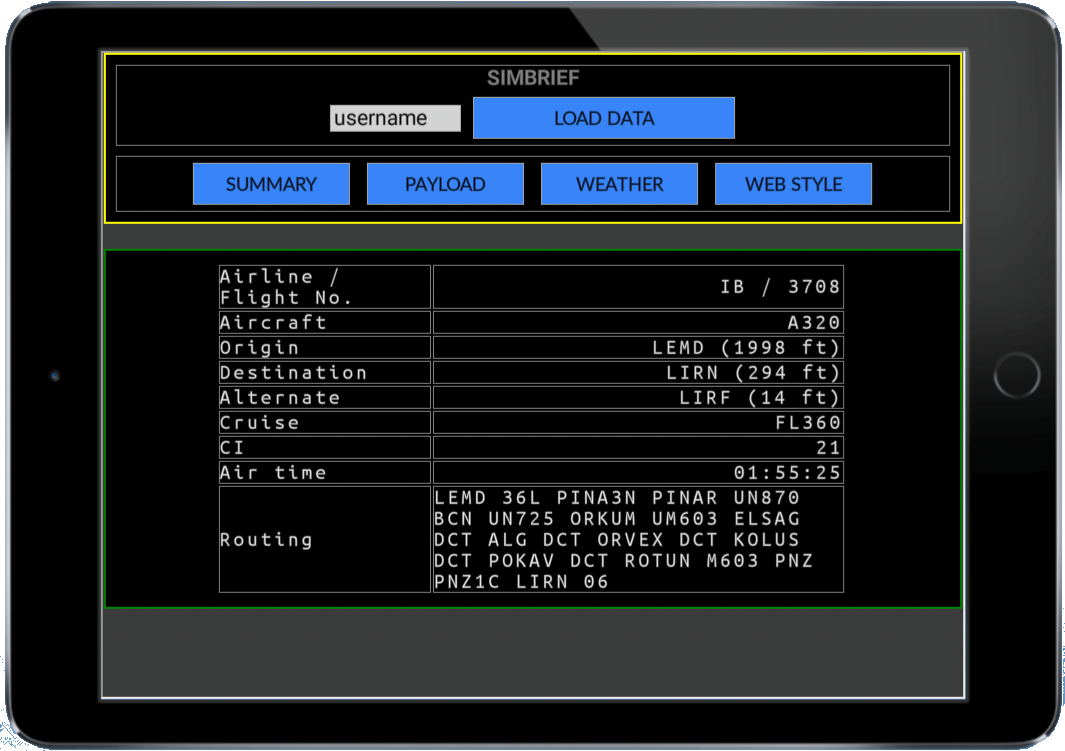Click the routing text starting with LEMD 36L
1065x751 pixels.
coord(624,539)
